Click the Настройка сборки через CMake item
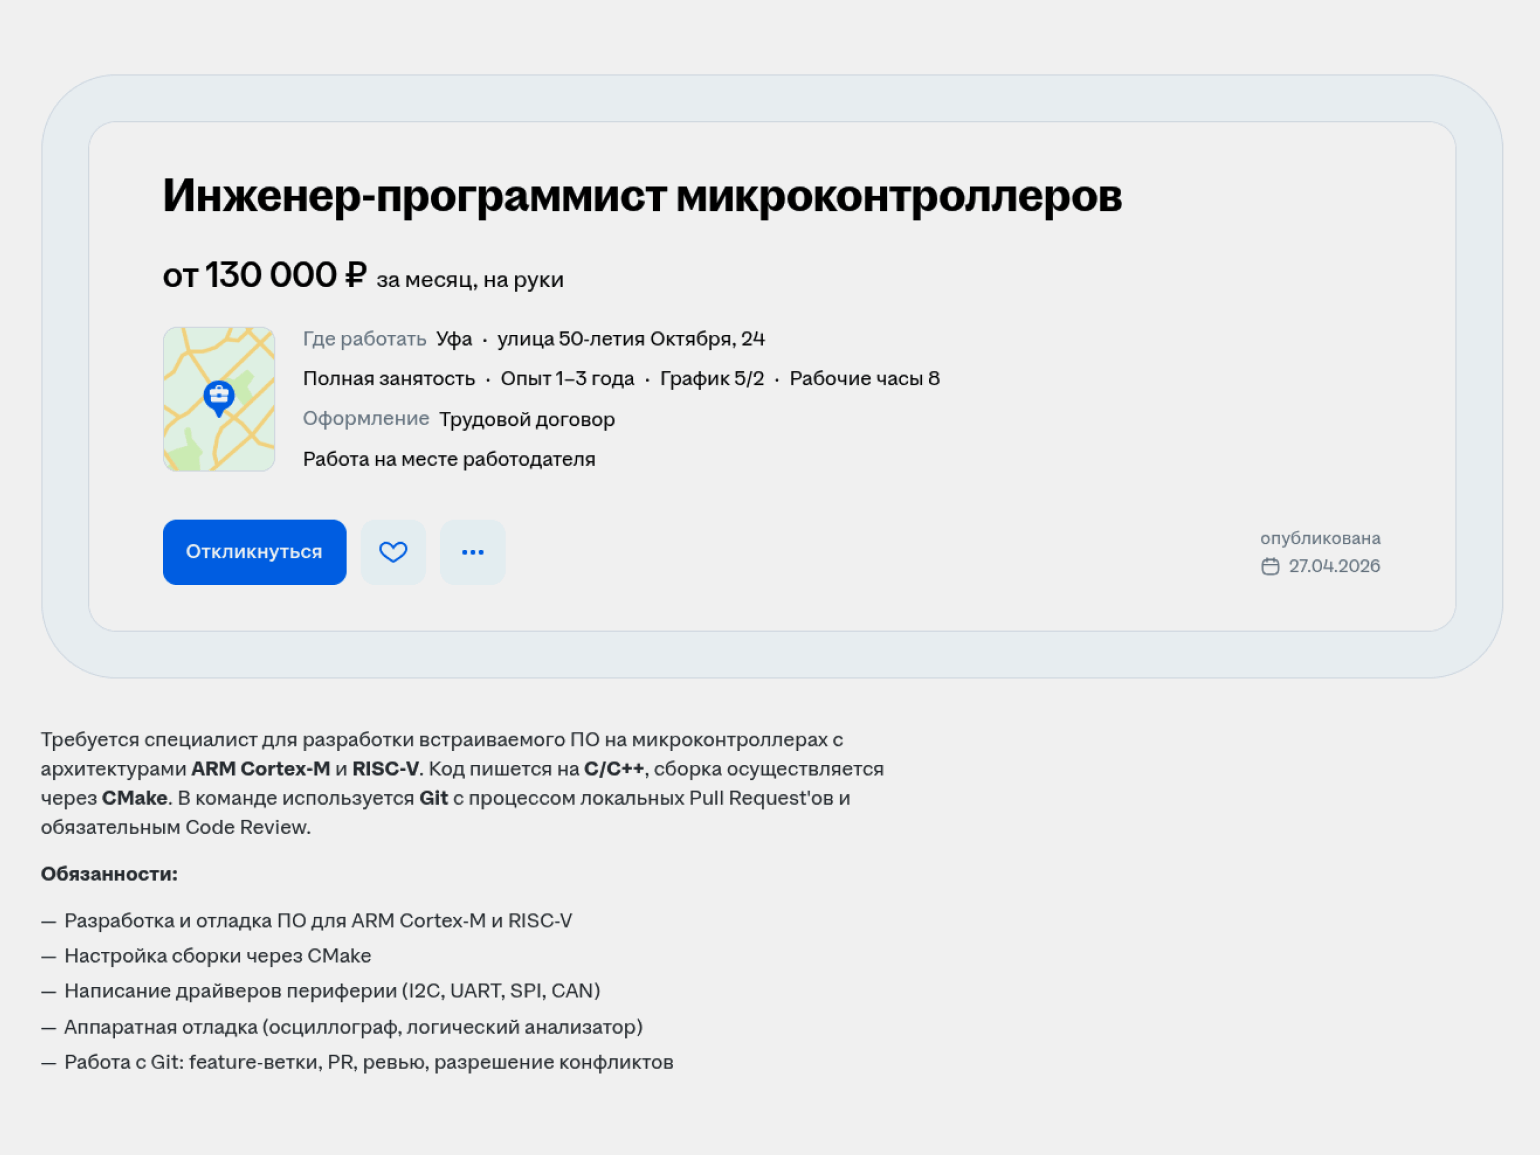 (217, 956)
